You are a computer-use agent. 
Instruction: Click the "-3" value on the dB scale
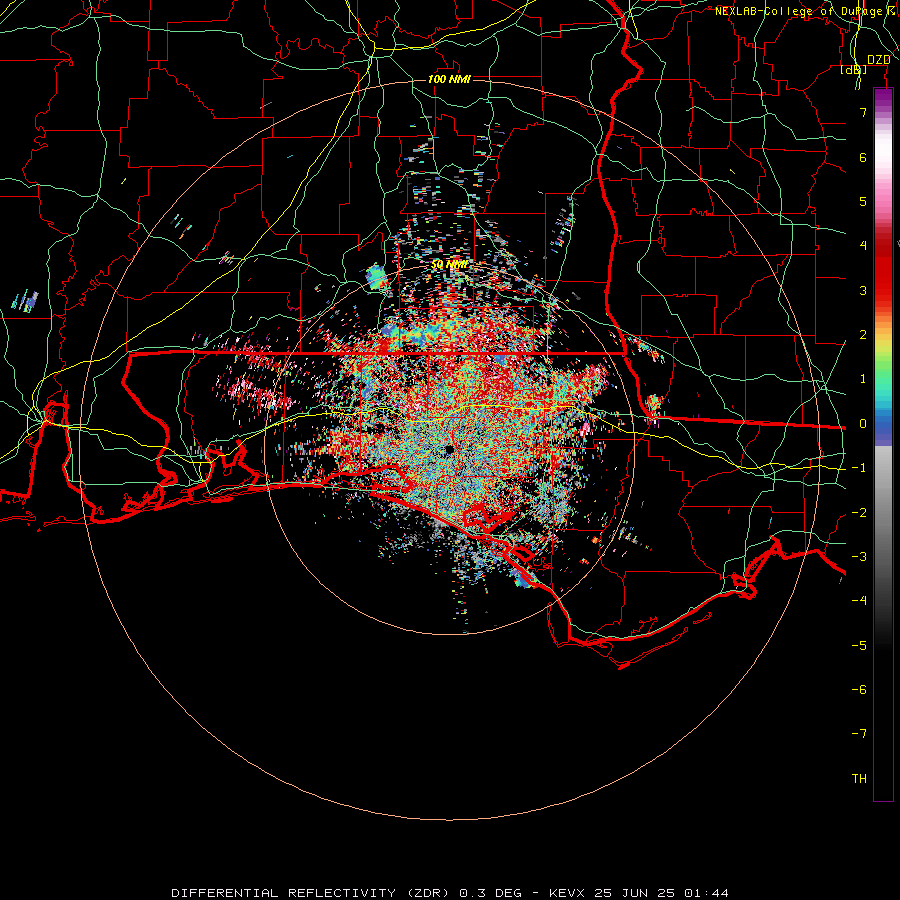(x=859, y=557)
